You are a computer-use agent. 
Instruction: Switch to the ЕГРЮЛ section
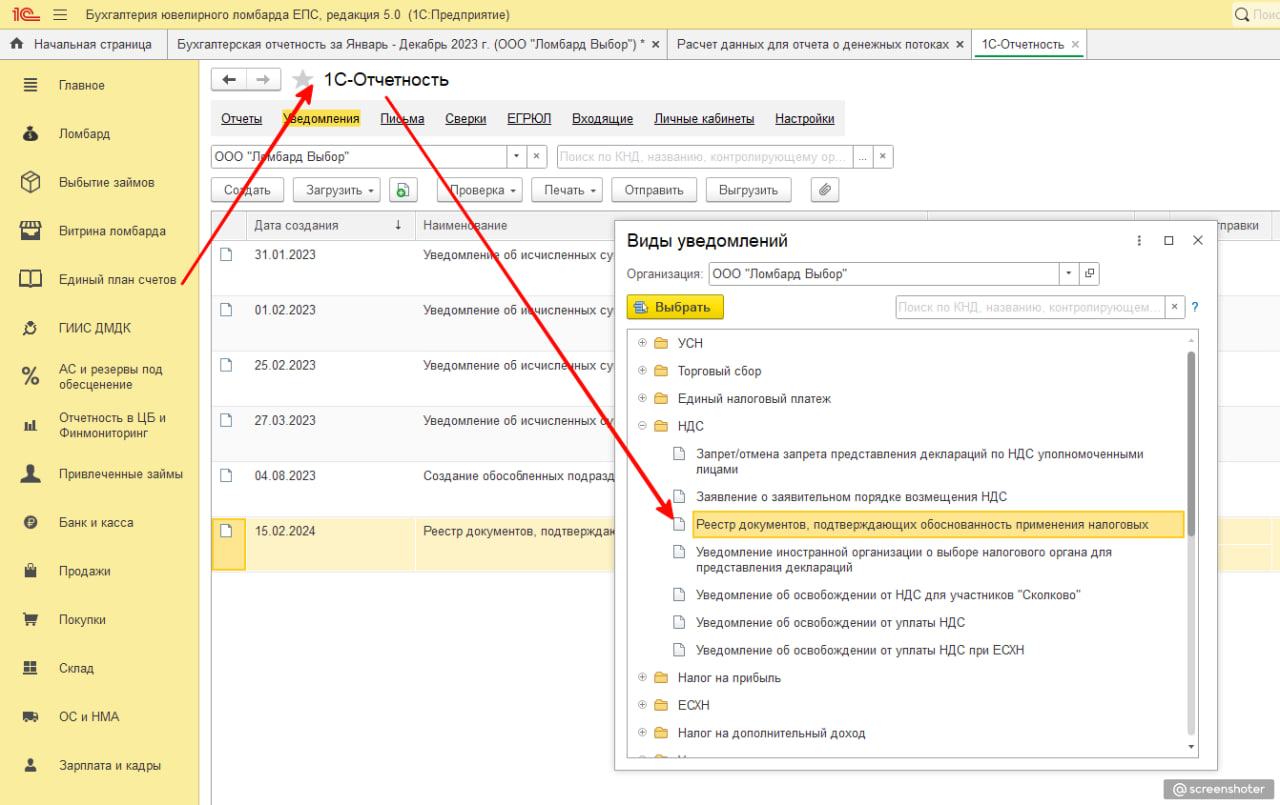point(529,118)
